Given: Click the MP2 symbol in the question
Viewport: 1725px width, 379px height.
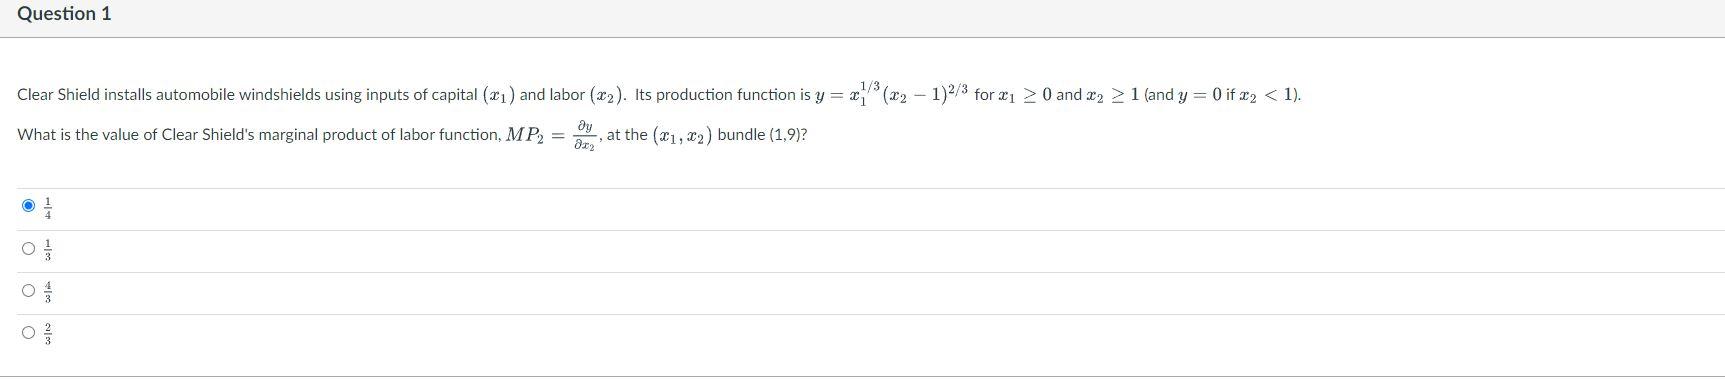Looking at the screenshot, I should (x=525, y=135).
